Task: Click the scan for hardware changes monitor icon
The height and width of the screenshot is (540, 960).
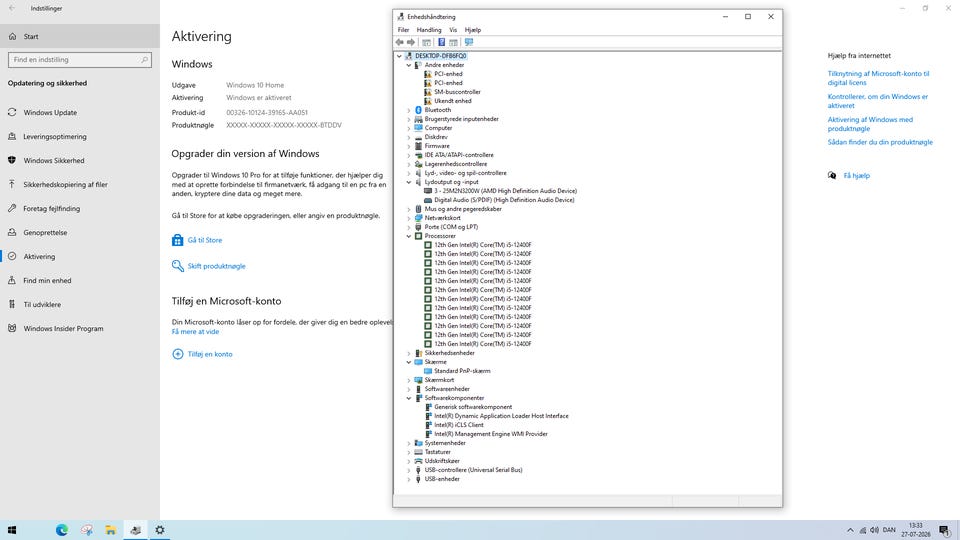Action: tap(469, 42)
